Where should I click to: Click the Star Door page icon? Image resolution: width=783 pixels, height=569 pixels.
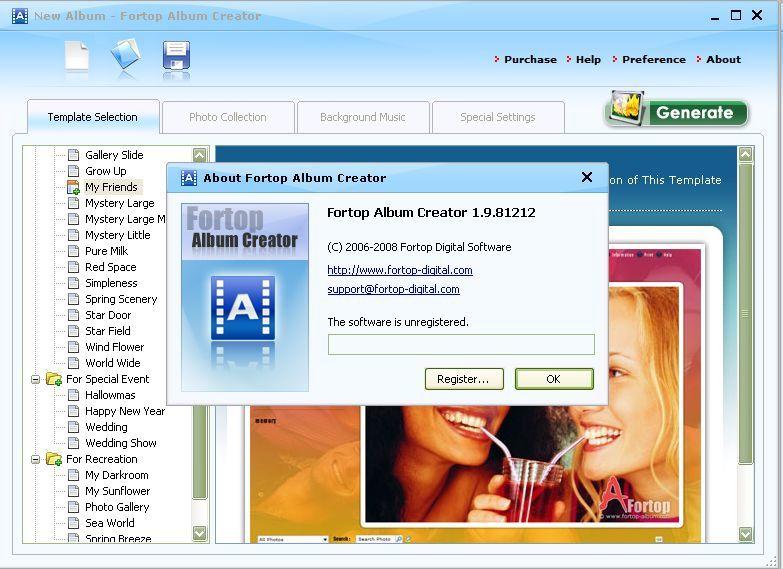coord(73,315)
